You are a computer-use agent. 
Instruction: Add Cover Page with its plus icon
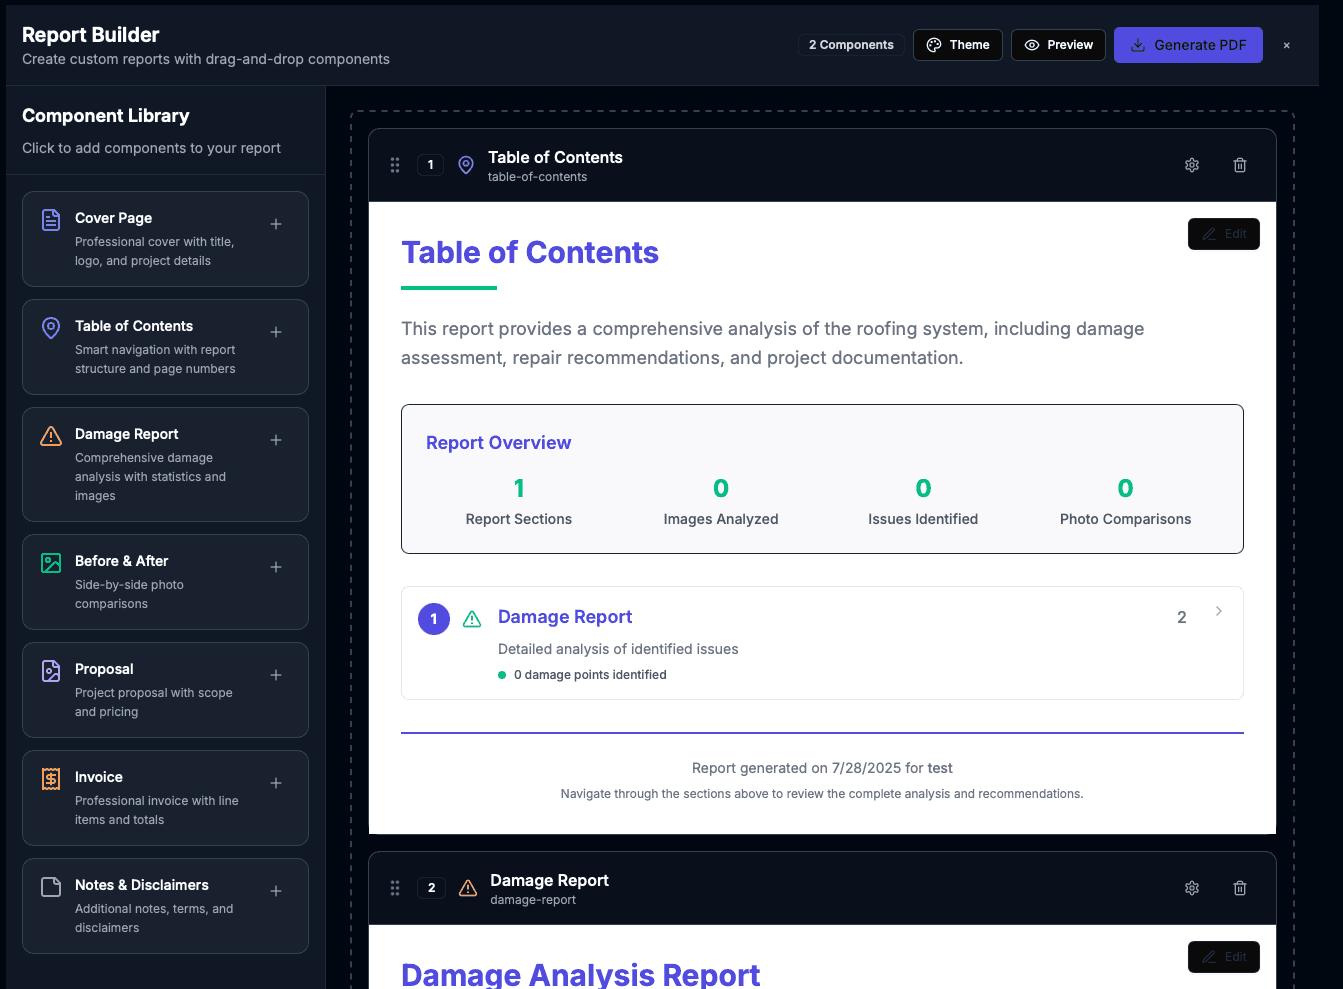pyautogui.click(x=276, y=224)
